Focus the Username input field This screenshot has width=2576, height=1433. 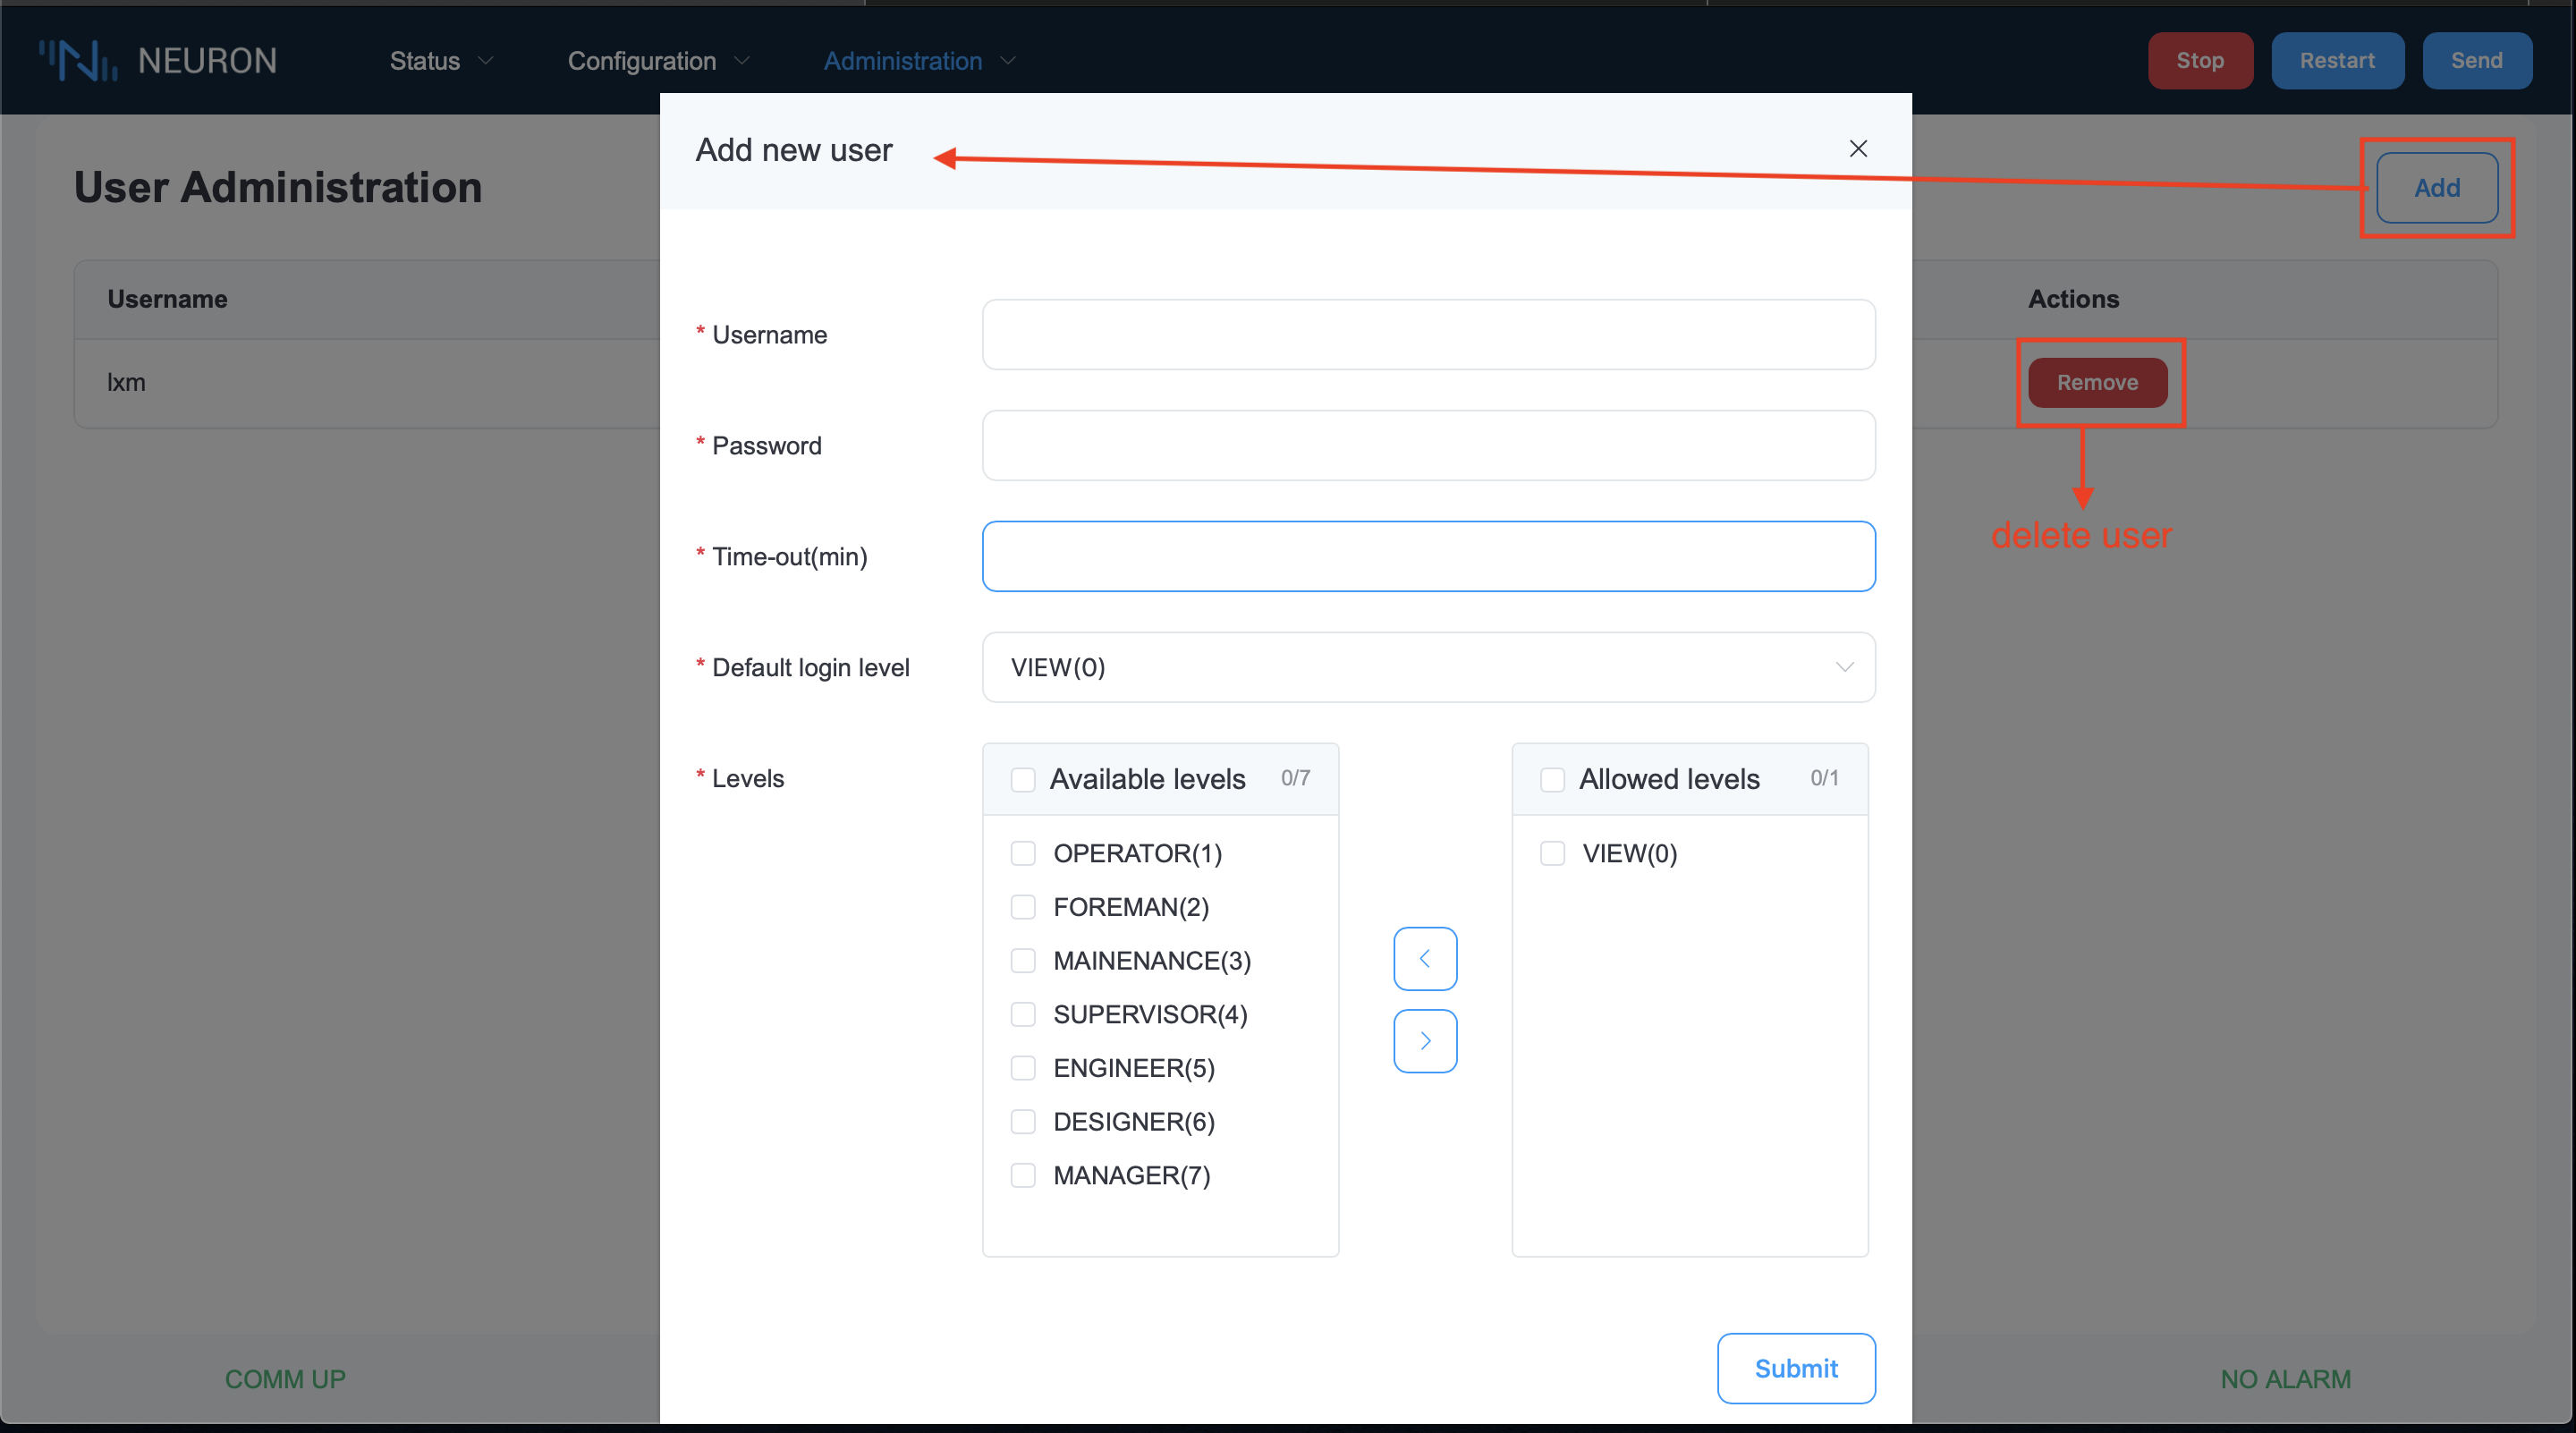pyautogui.click(x=1428, y=335)
